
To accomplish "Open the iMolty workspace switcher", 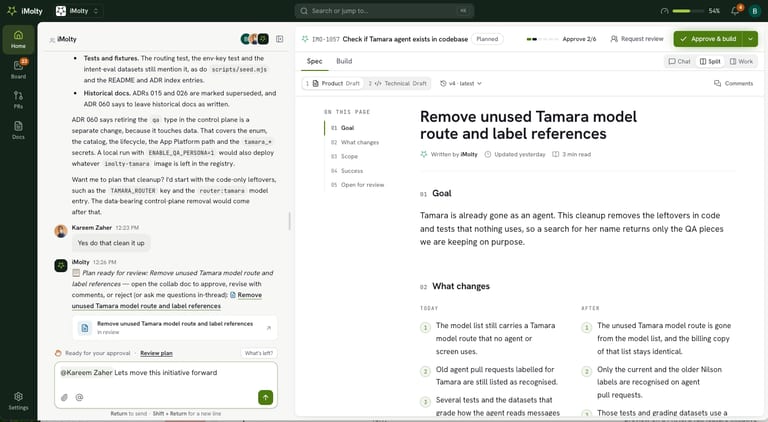I will pos(78,11).
